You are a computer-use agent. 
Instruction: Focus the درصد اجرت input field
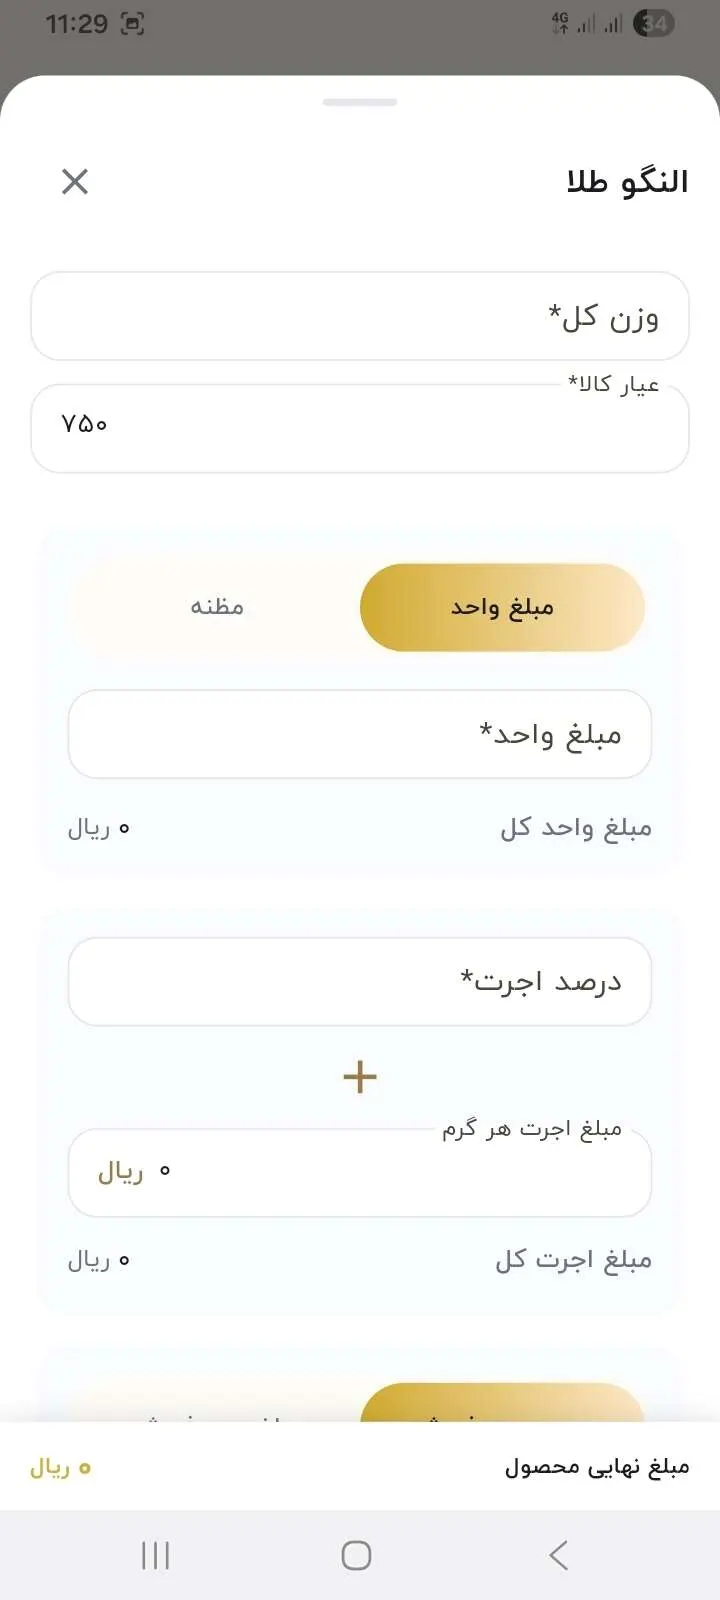(x=360, y=982)
